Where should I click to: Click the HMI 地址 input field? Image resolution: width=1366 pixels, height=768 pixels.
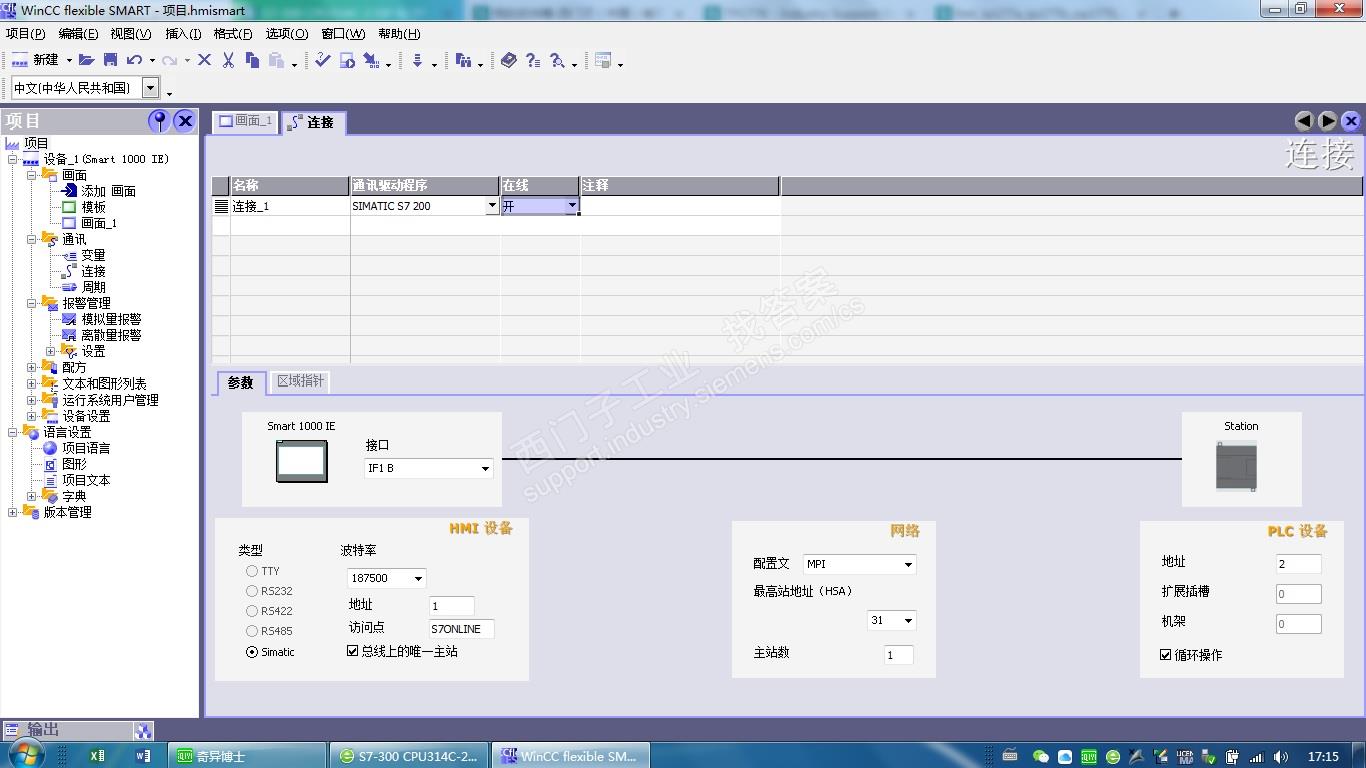pos(451,606)
